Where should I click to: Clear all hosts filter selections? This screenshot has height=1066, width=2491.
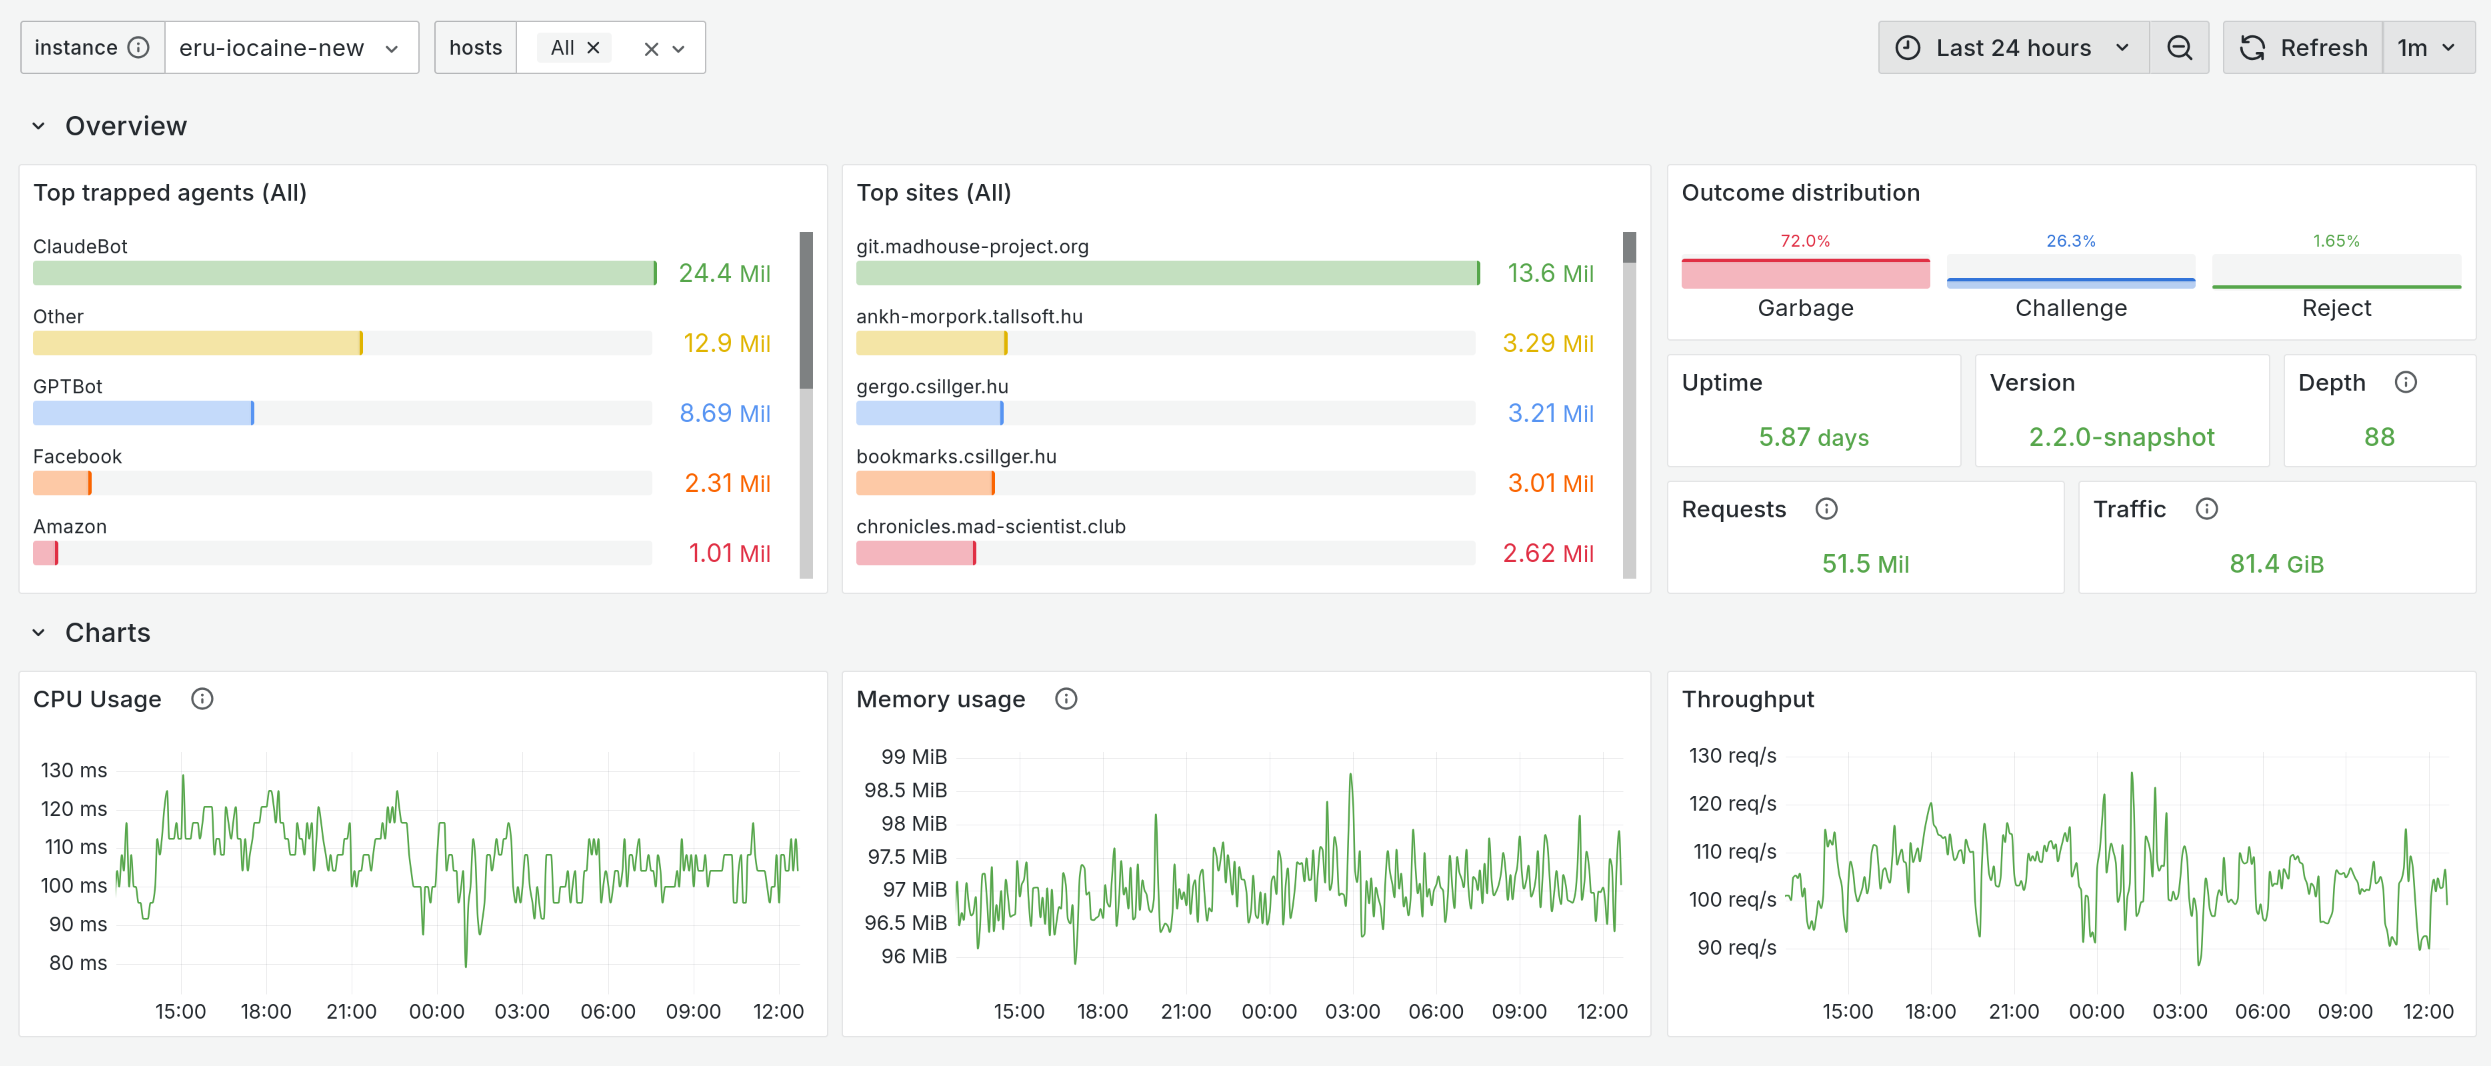coord(651,49)
